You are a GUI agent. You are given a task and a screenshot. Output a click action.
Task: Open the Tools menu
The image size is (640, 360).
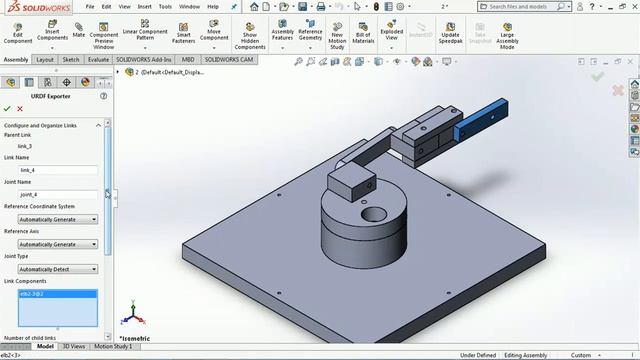tap(165, 7)
